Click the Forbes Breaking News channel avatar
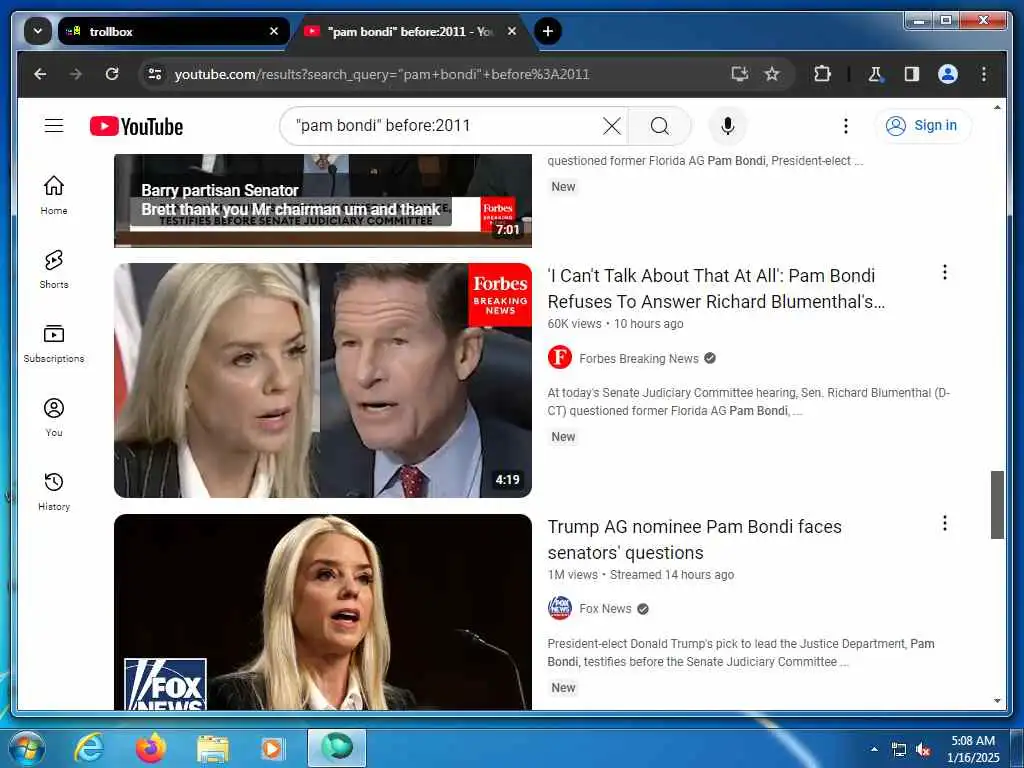Screen dimensions: 1024x768 coord(560,358)
